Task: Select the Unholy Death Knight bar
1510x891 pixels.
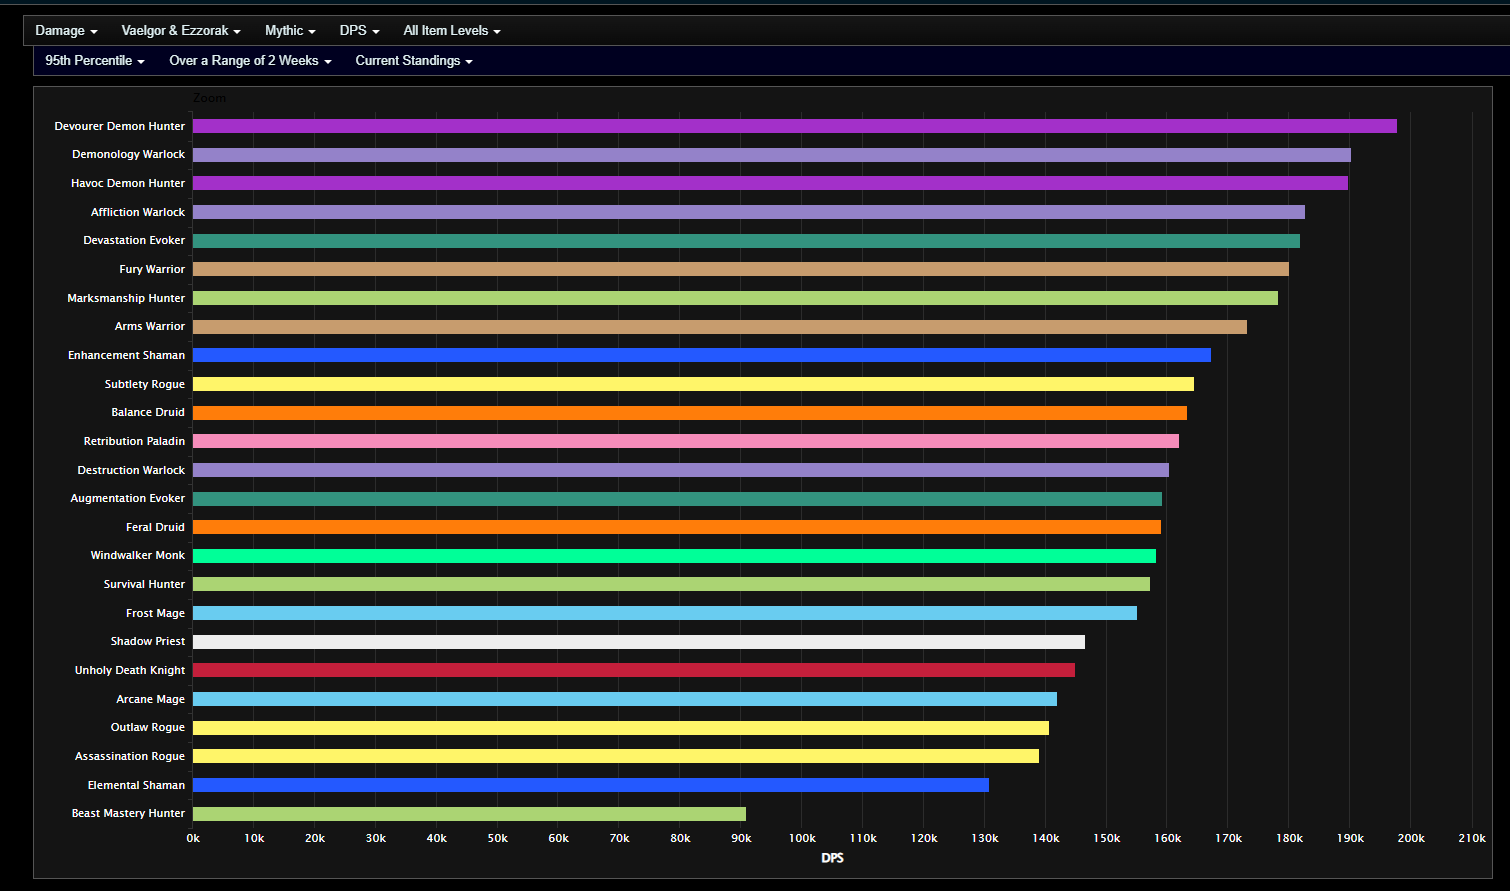Action: click(x=634, y=670)
